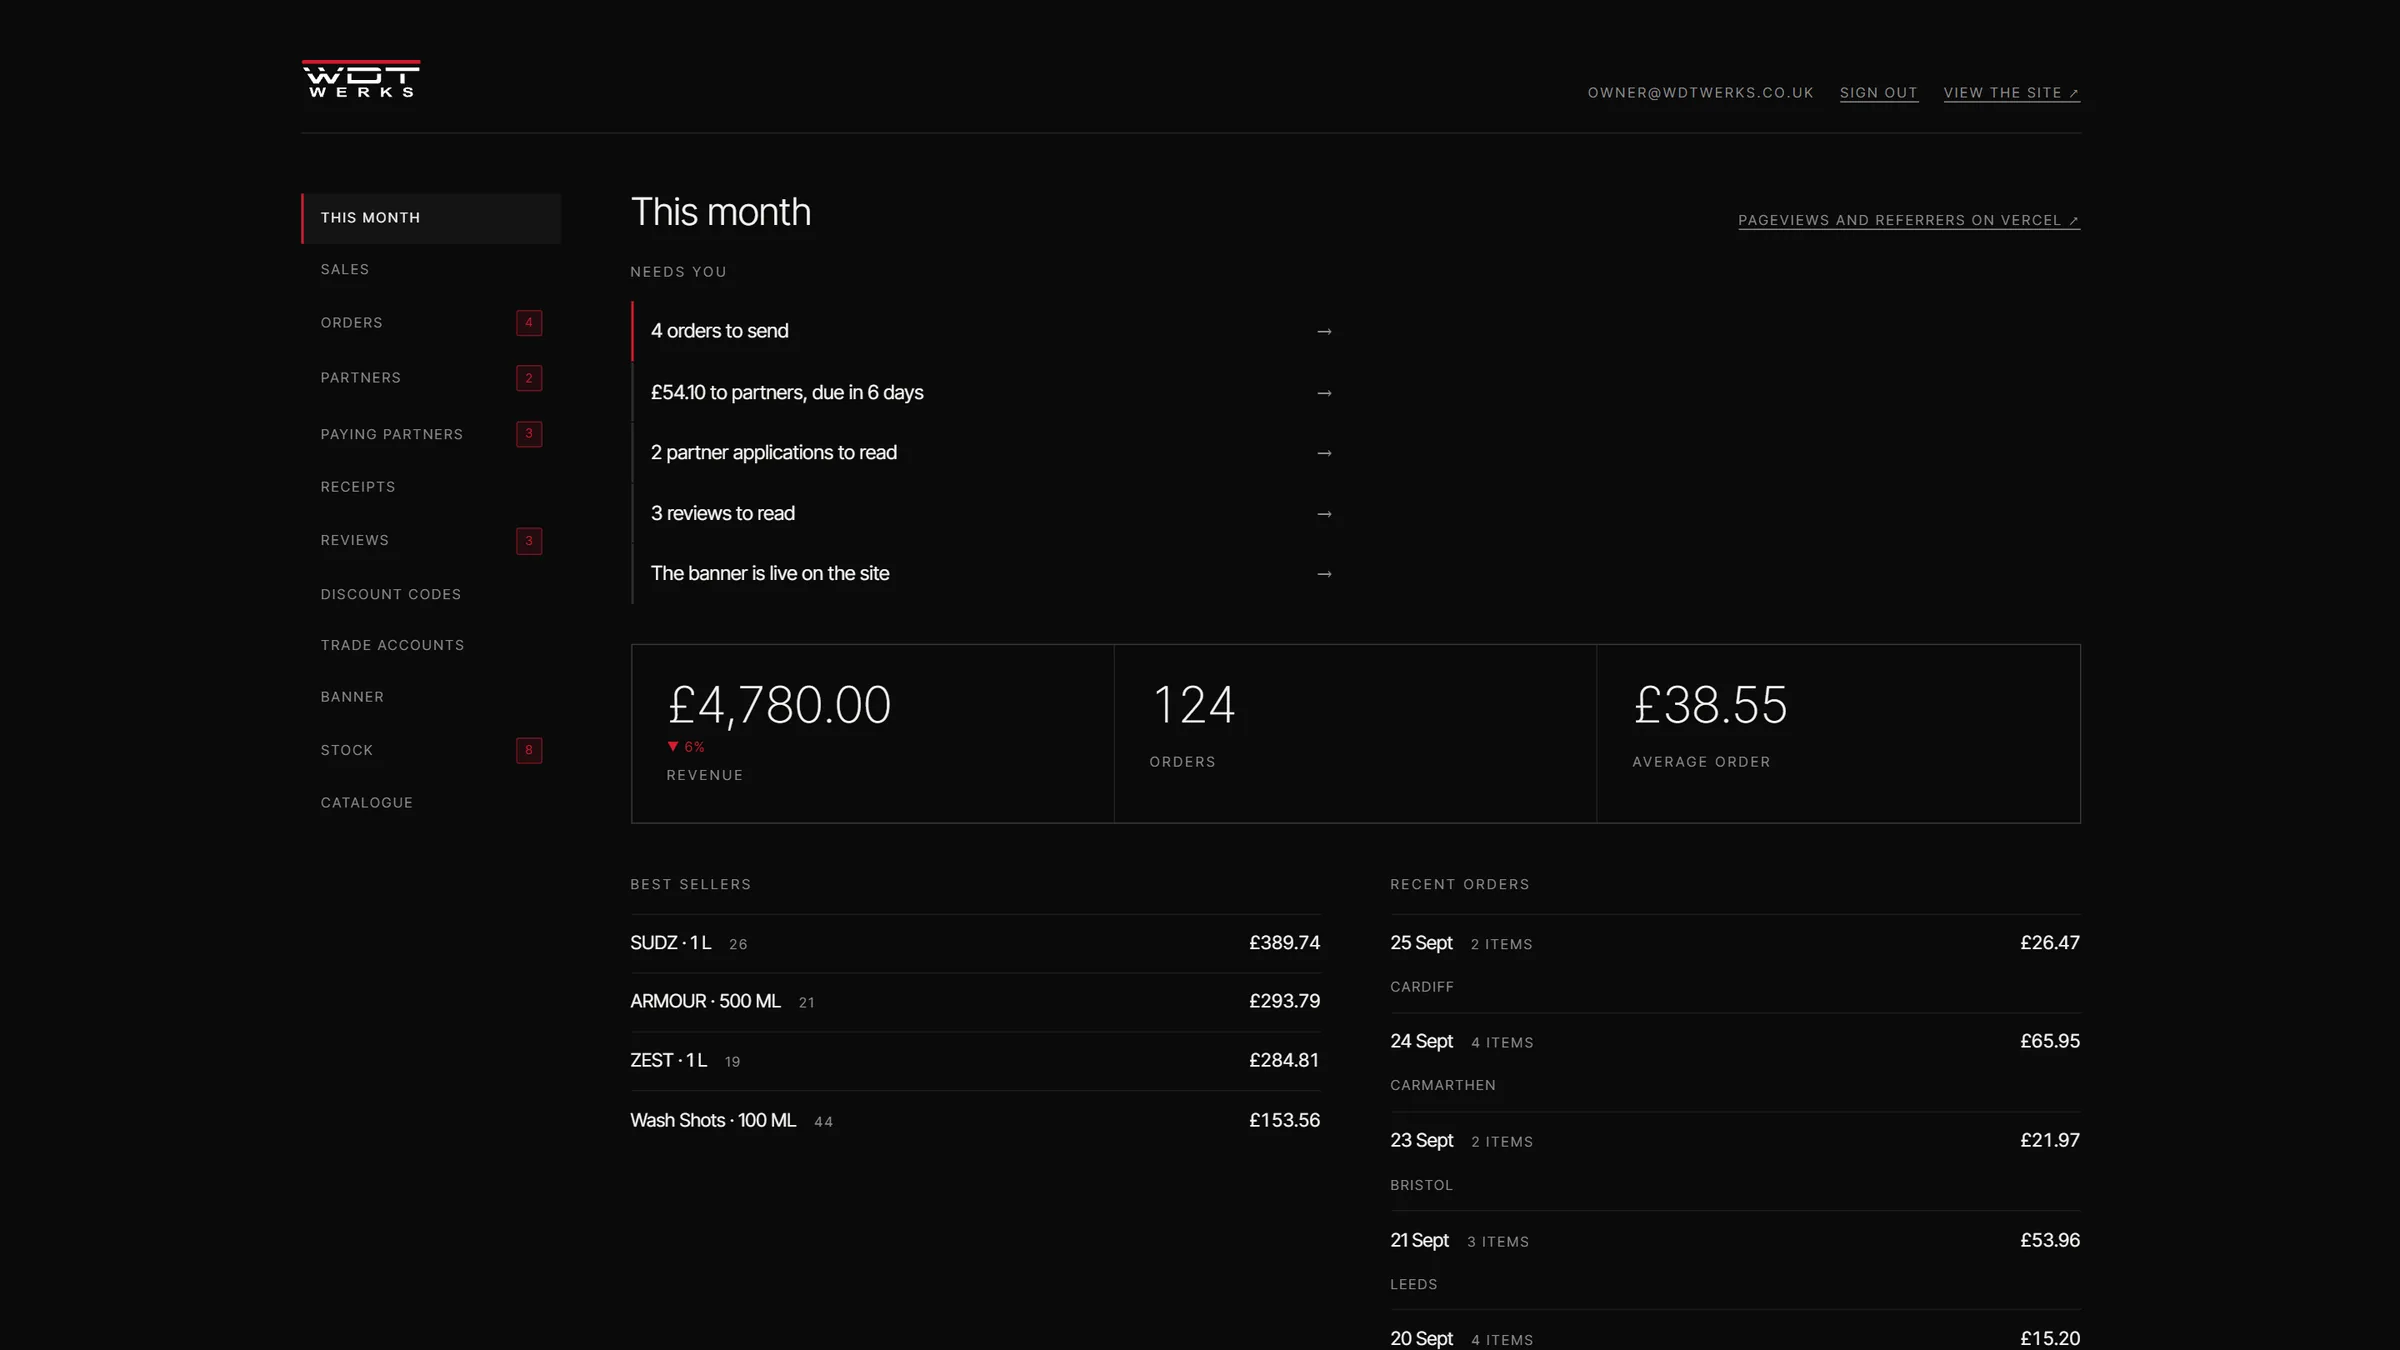Open Discount Codes page
Screen dimensions: 2400x1350
tap(431, 594)
